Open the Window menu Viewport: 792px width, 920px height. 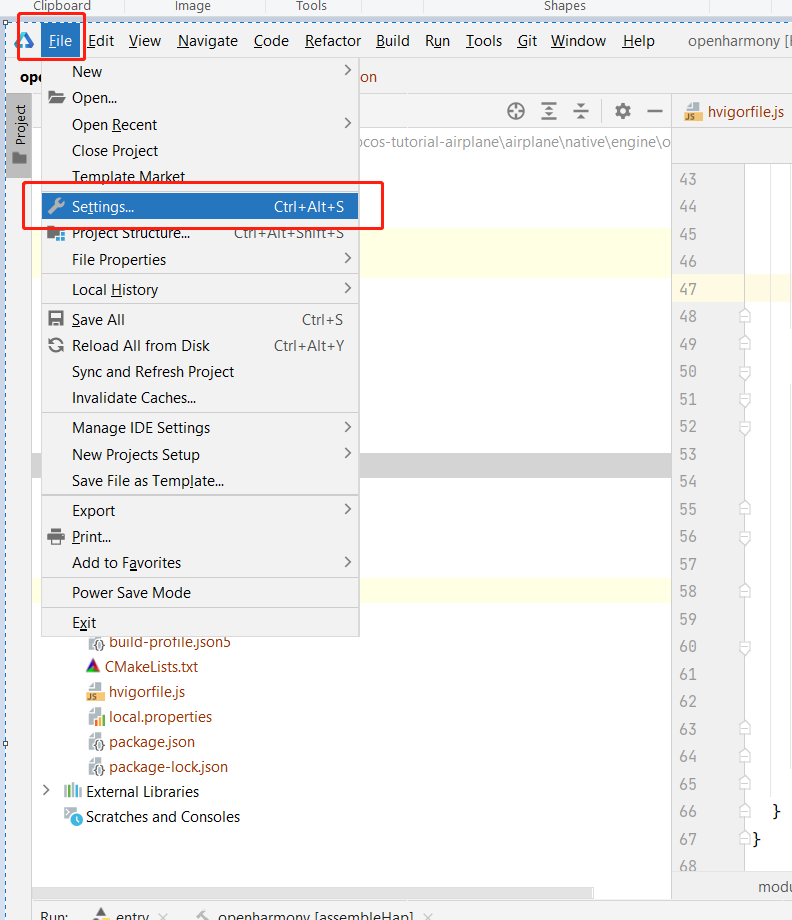tap(578, 40)
